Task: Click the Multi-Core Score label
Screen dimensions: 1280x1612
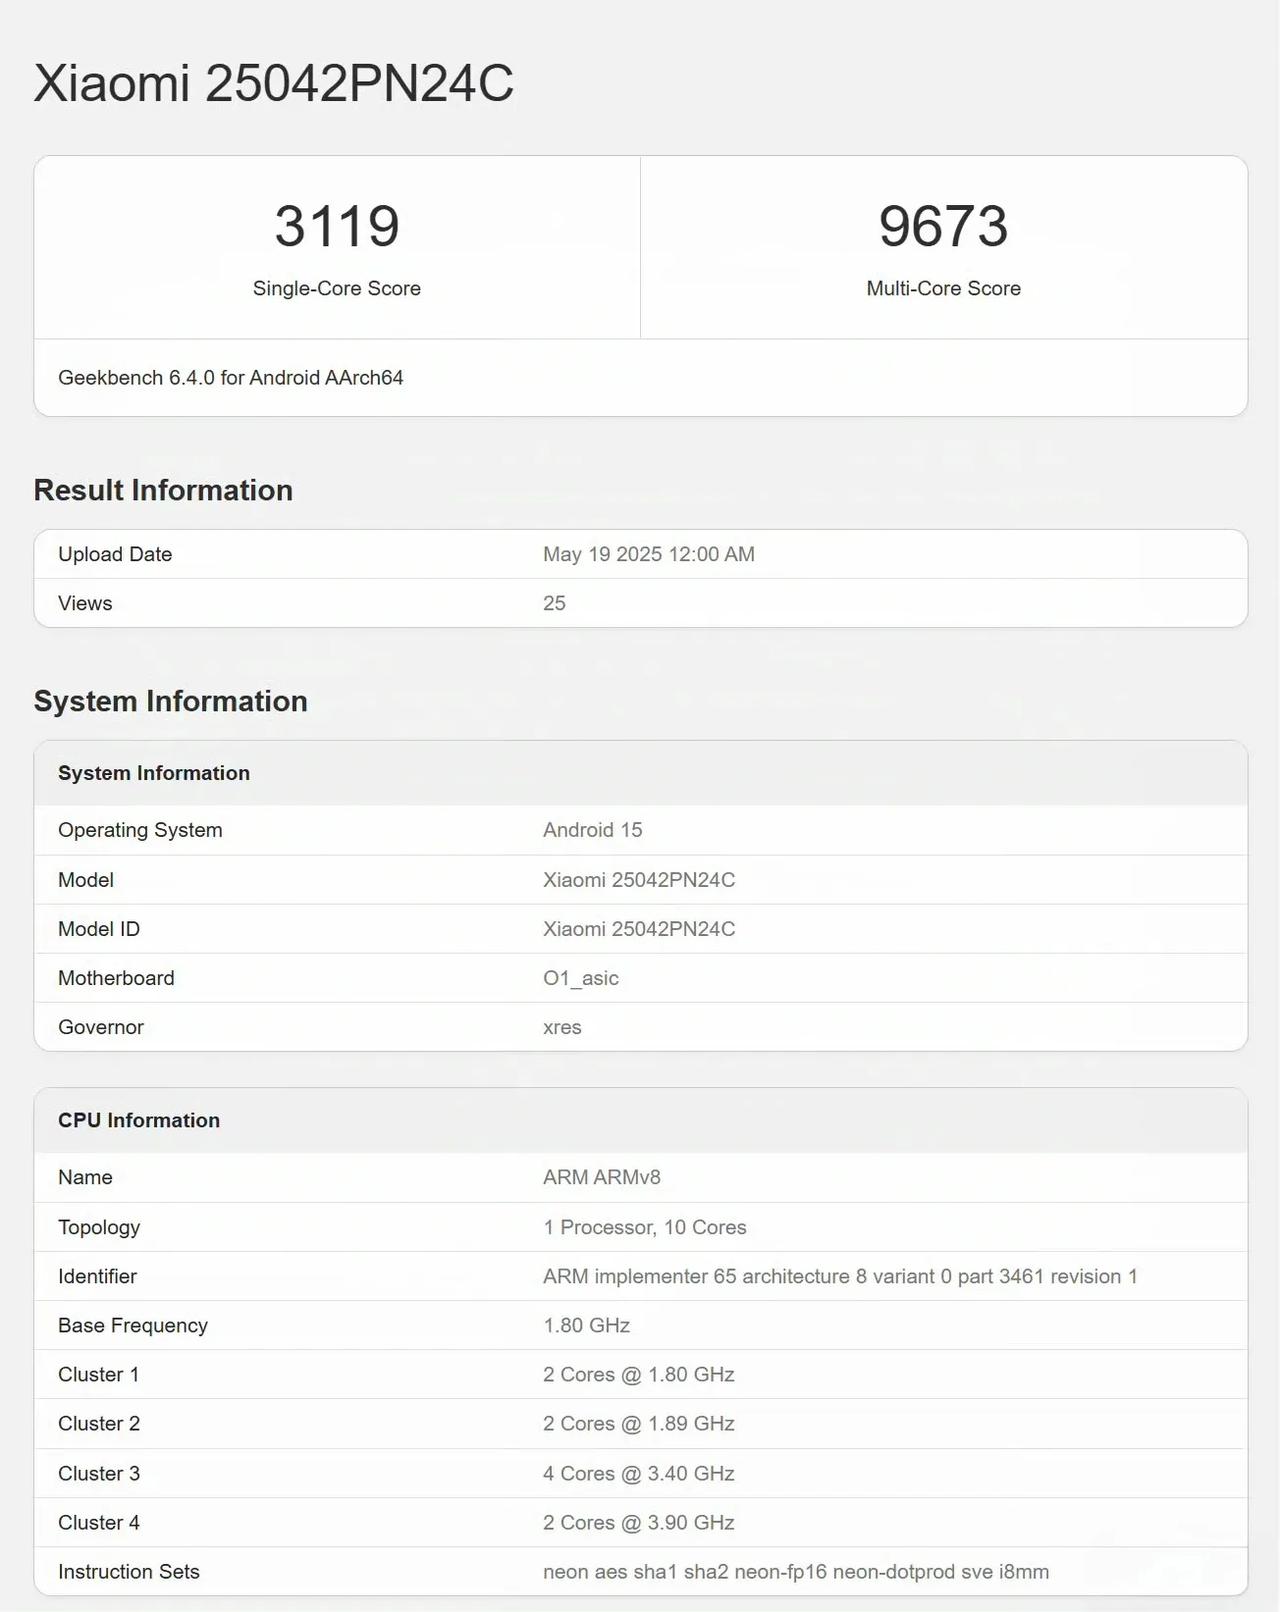Action: [x=943, y=288]
